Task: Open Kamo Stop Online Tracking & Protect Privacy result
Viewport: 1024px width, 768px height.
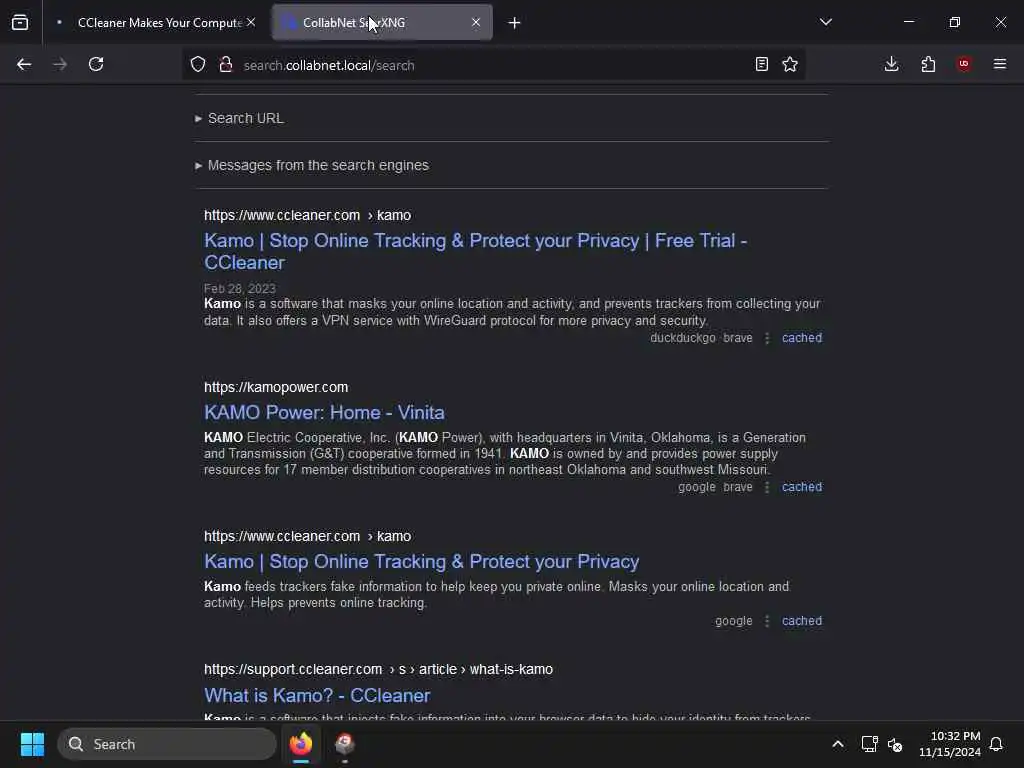Action: 421,562
